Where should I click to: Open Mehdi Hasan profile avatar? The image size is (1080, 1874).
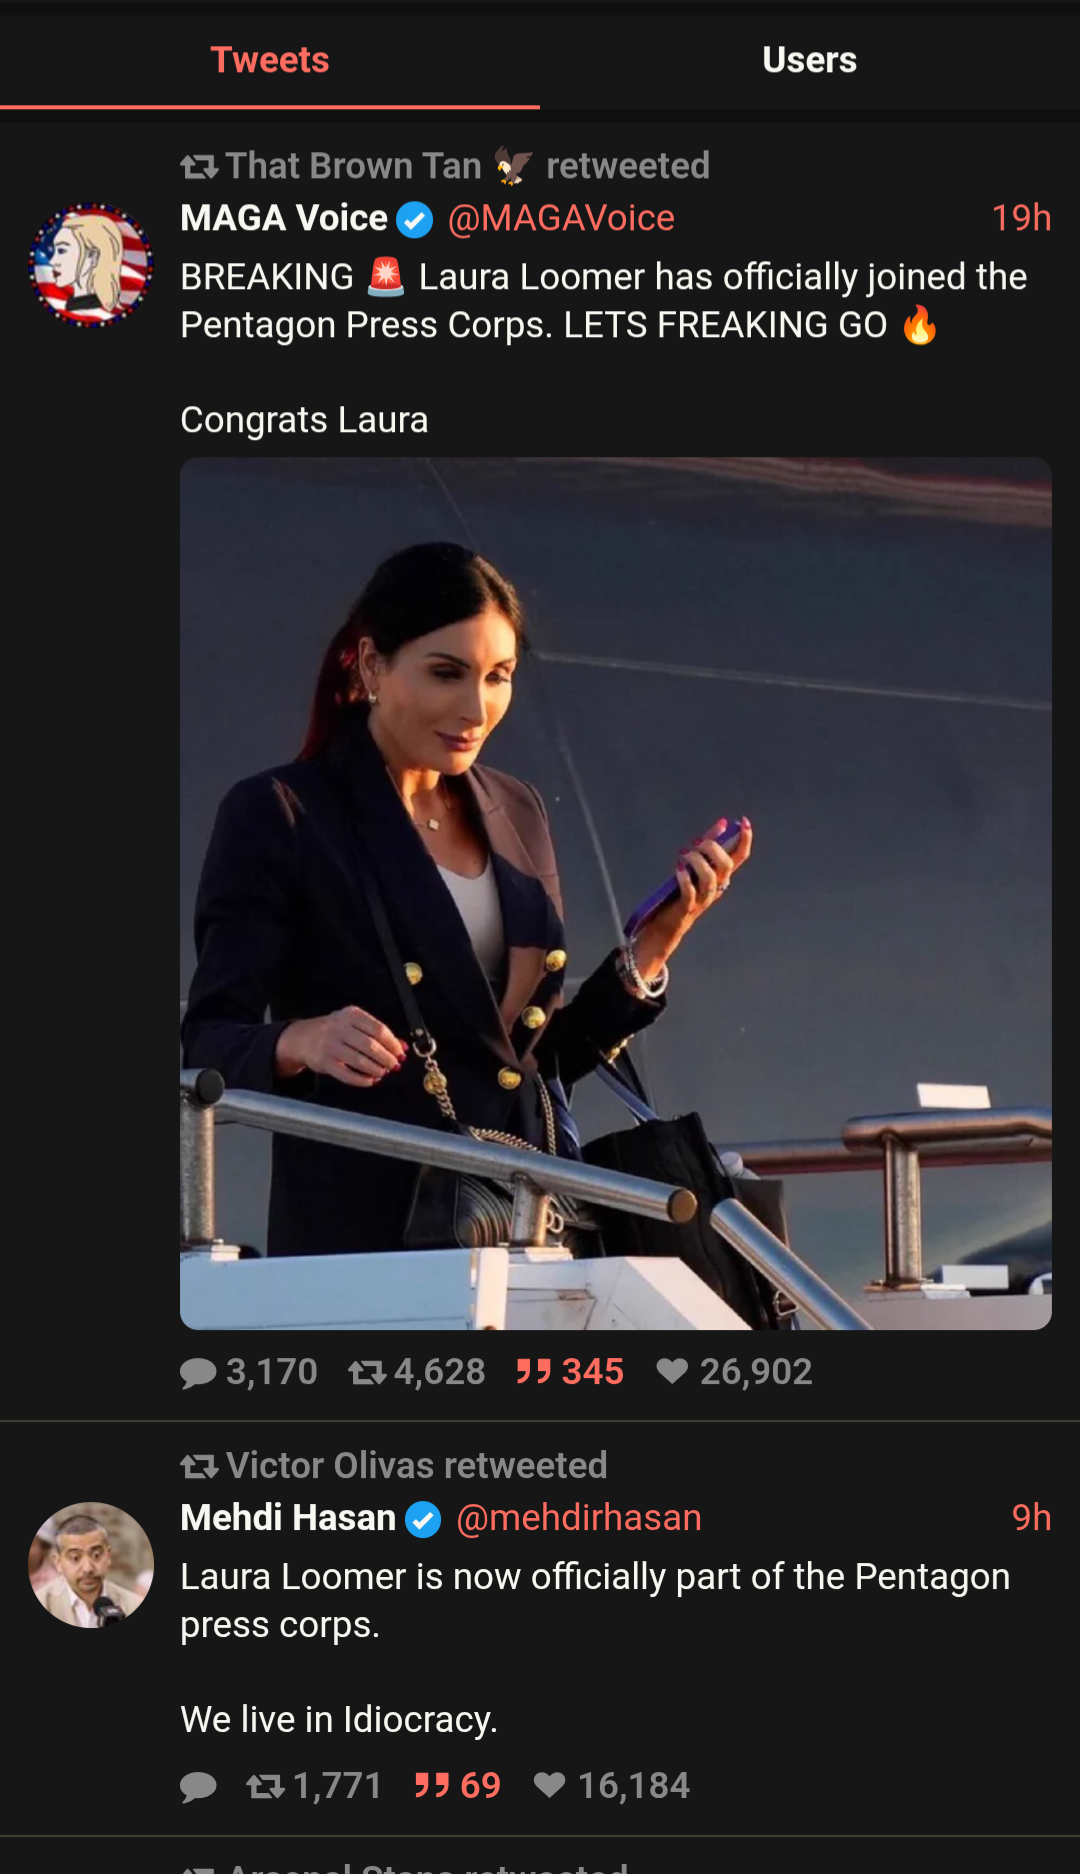pyautogui.click(x=91, y=1565)
